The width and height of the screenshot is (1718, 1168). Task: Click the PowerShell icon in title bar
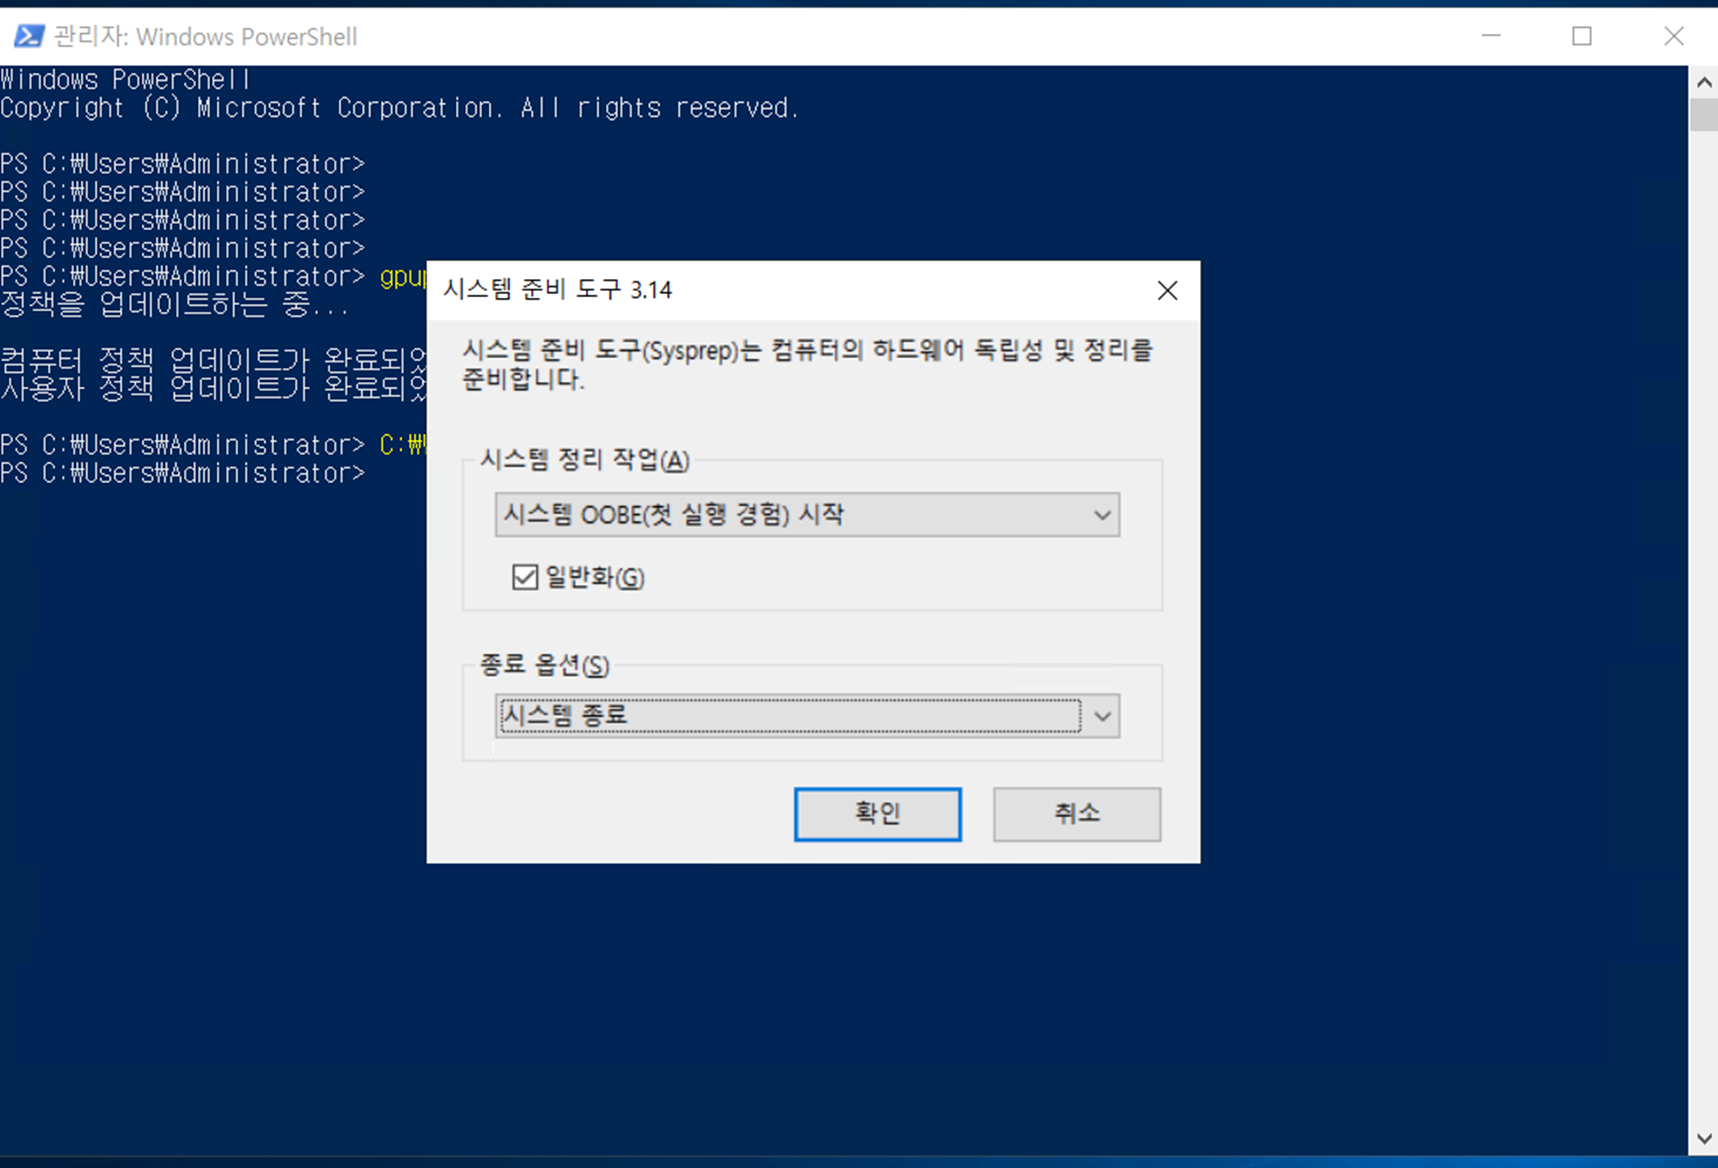coord(29,37)
